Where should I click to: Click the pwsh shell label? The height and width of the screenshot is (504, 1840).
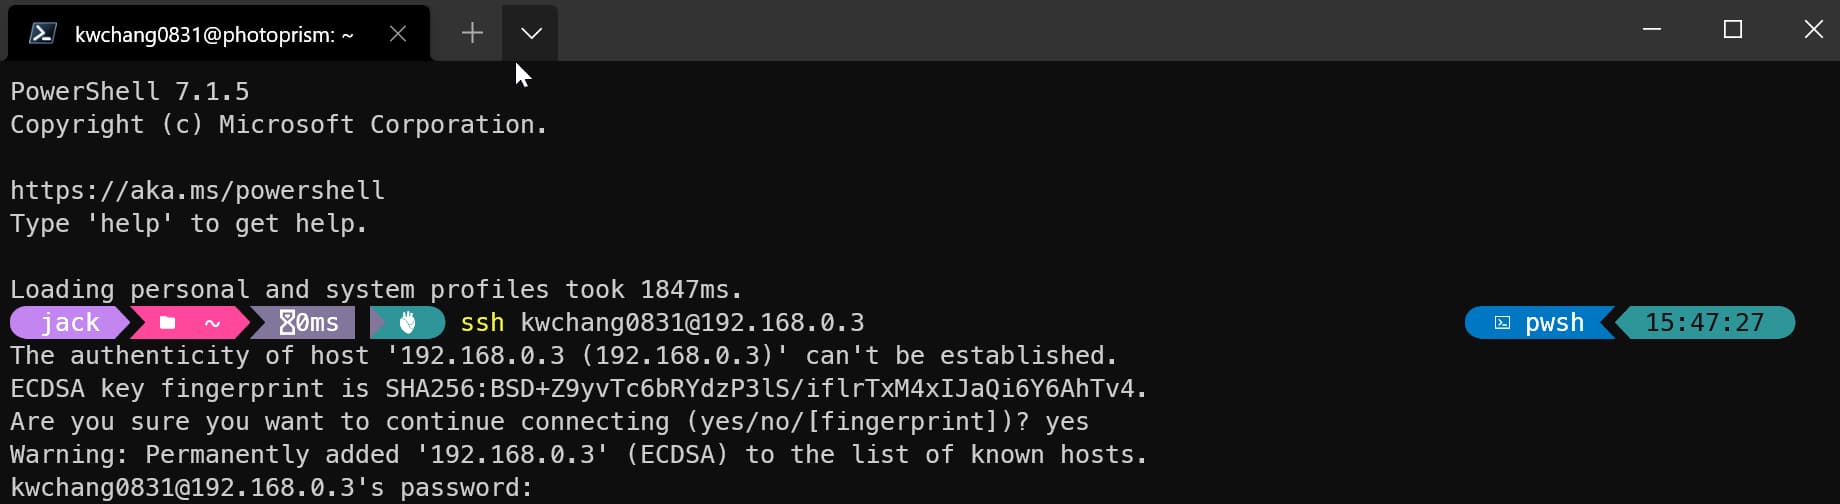tap(1554, 323)
